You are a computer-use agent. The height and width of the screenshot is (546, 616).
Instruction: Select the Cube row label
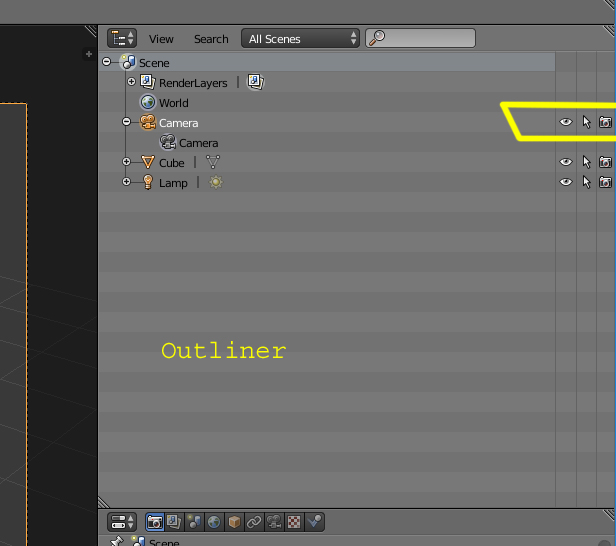(172, 163)
